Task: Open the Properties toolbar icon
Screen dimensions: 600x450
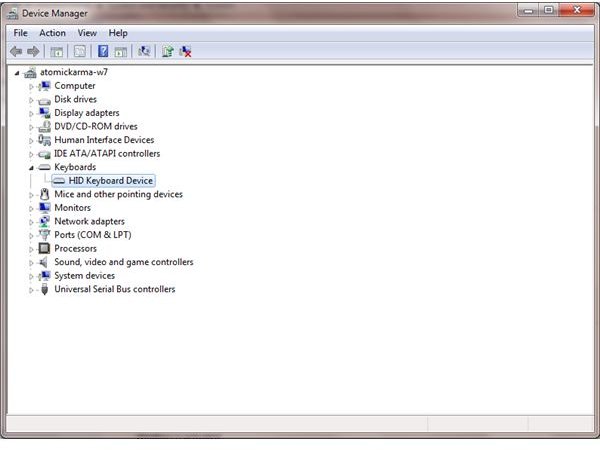Action: (80, 51)
